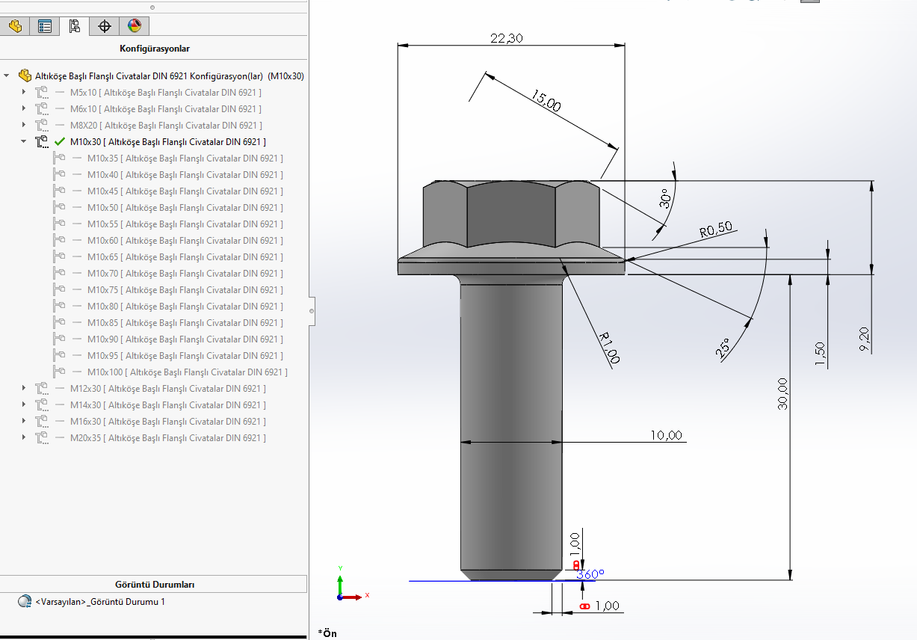The height and width of the screenshot is (640, 917).
Task: Open the FeatureManager design tree tab
Action: [13, 26]
